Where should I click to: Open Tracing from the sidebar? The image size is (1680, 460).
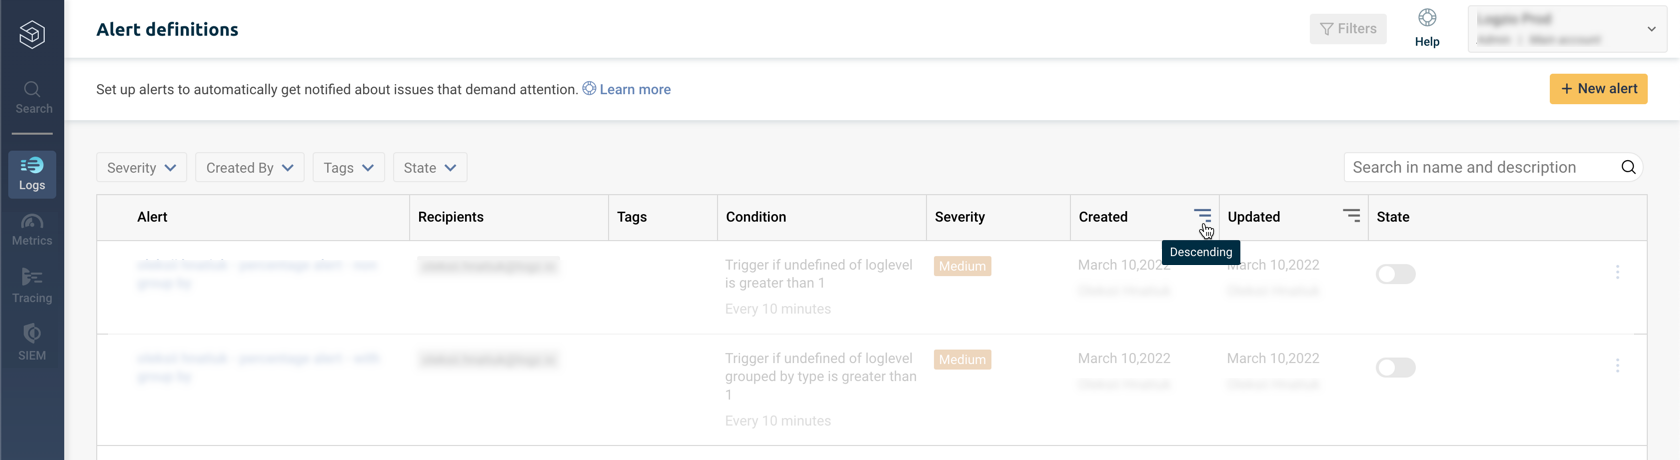[32, 286]
